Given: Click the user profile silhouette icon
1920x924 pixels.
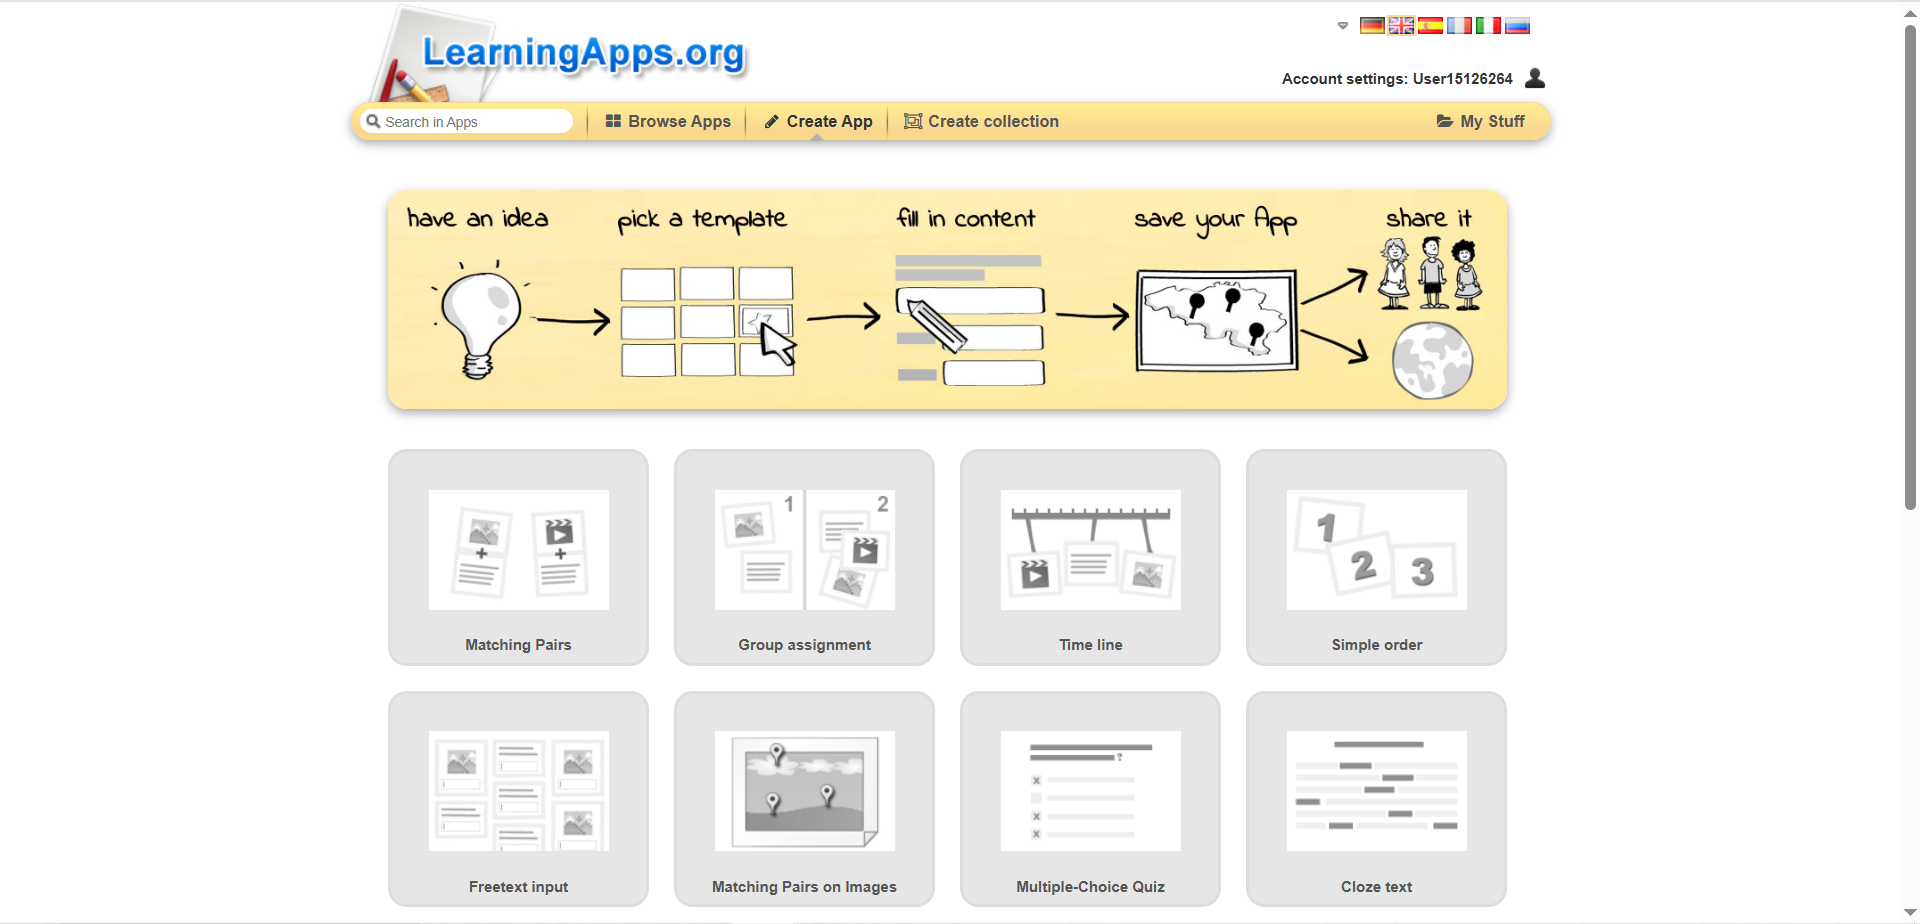Looking at the screenshot, I should click(x=1535, y=78).
